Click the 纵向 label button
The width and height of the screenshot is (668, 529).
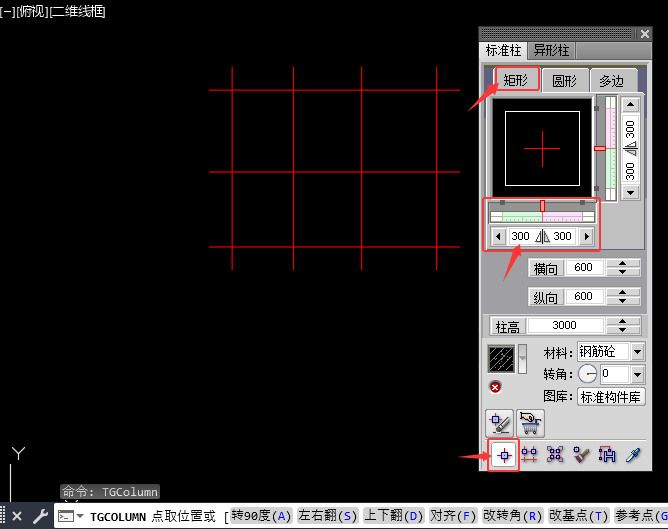pyautogui.click(x=546, y=297)
